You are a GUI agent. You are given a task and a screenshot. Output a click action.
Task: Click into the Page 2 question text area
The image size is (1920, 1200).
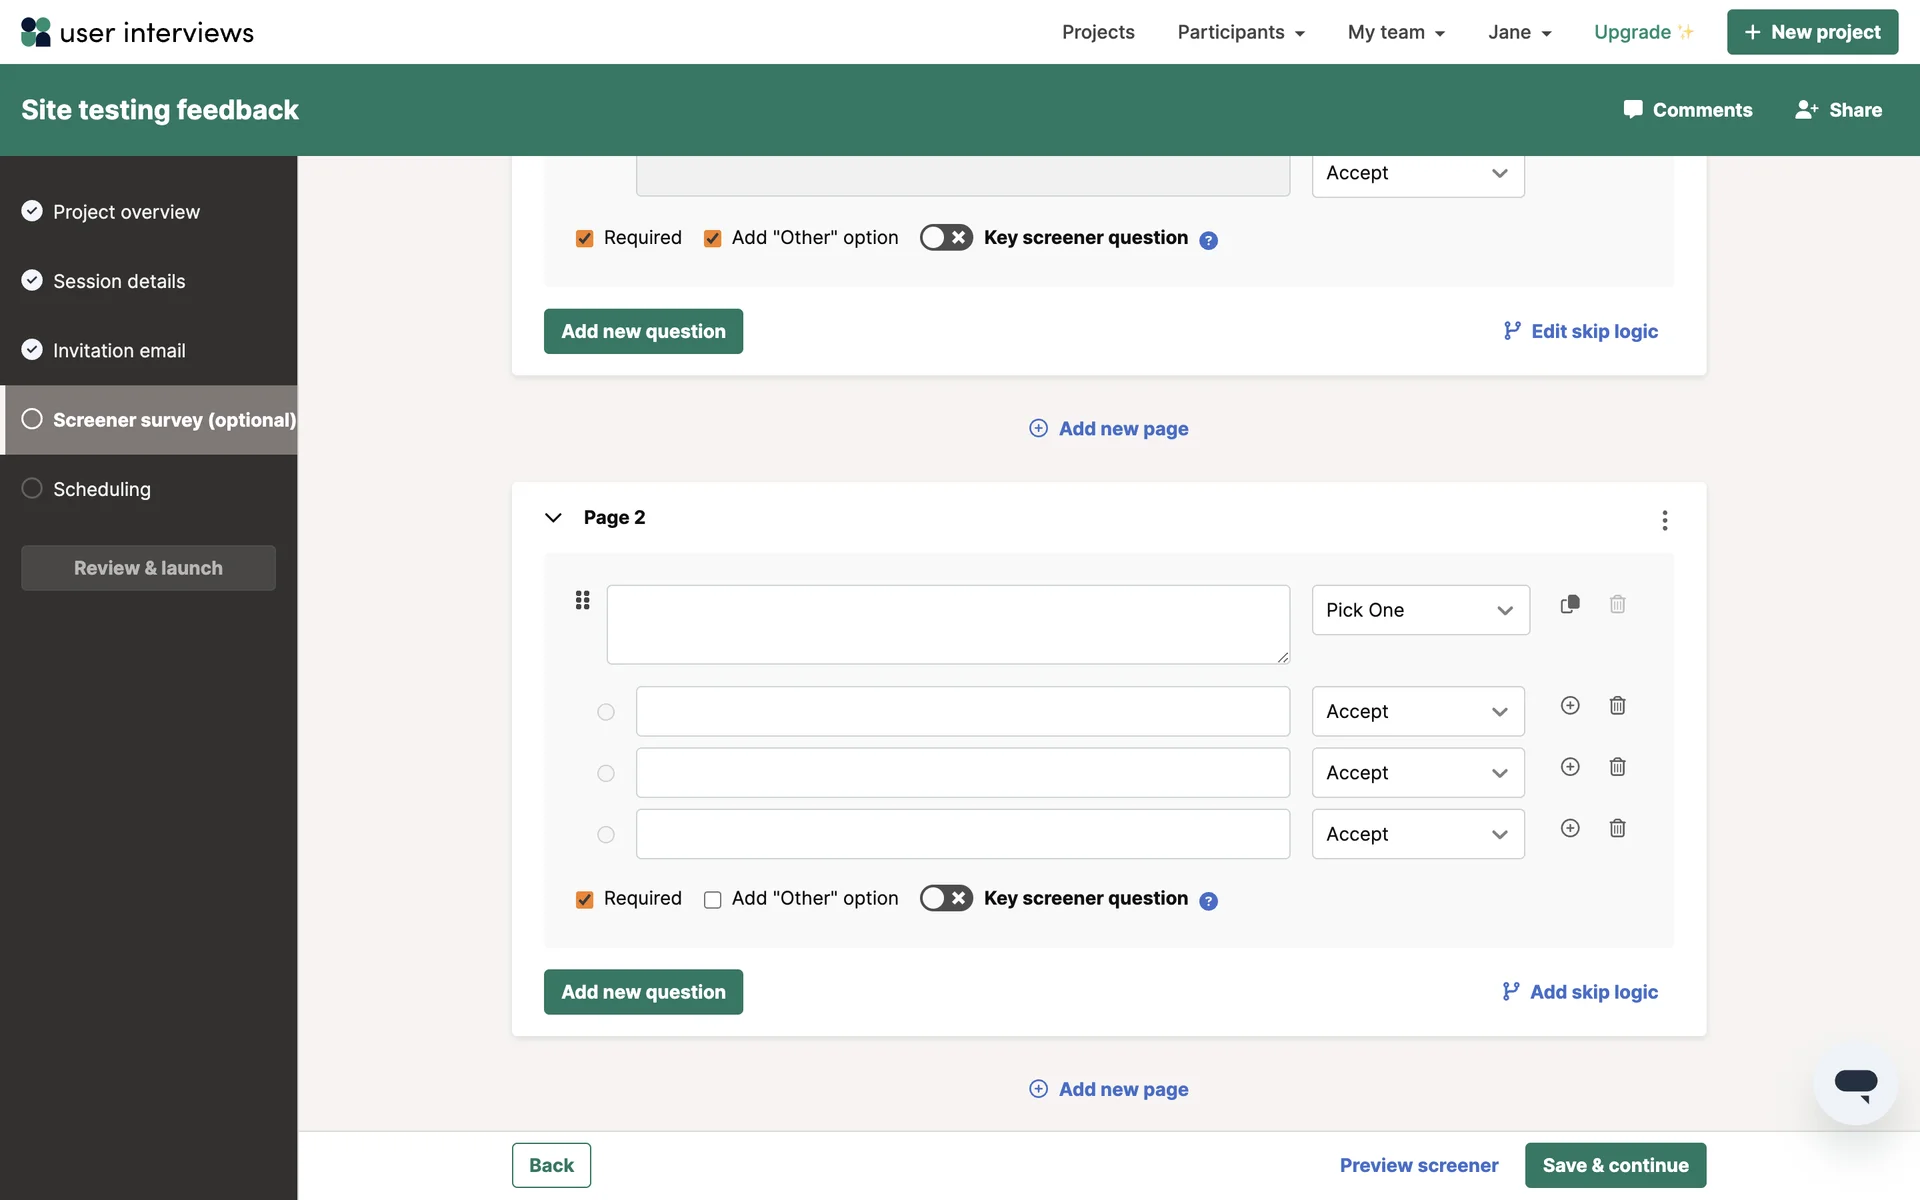point(947,624)
